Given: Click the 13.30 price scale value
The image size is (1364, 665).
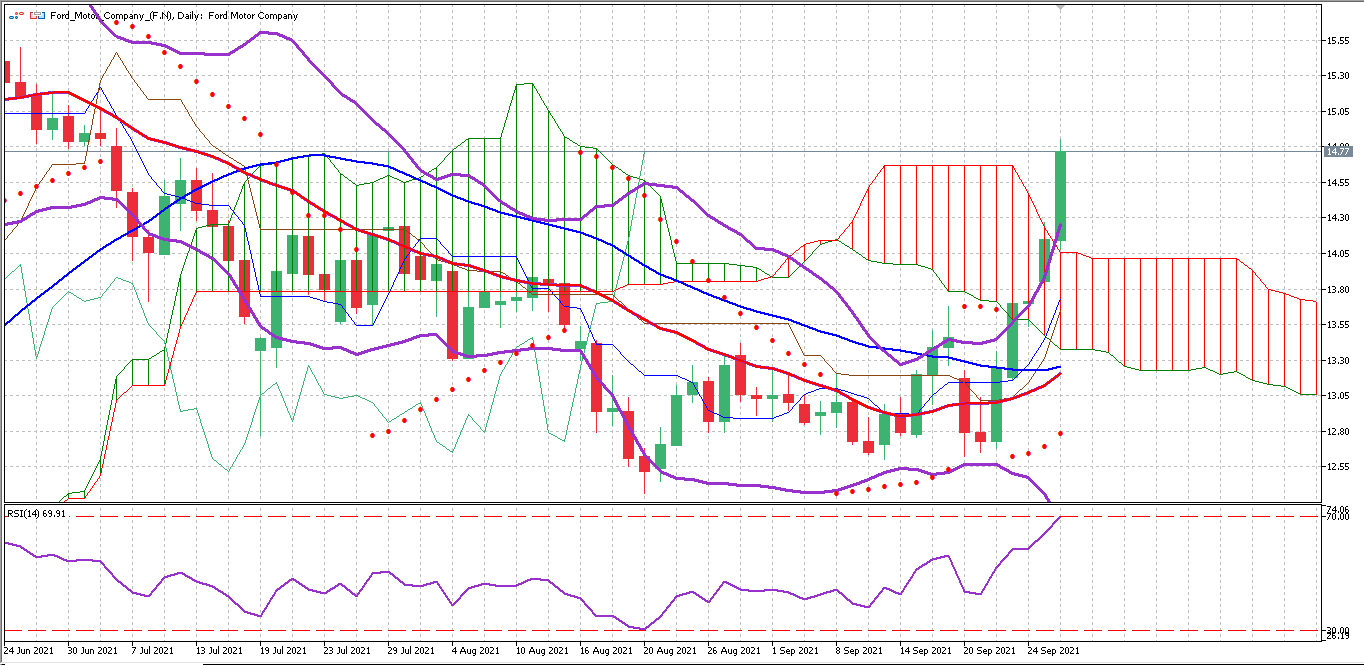Looking at the screenshot, I should coord(1337,360).
